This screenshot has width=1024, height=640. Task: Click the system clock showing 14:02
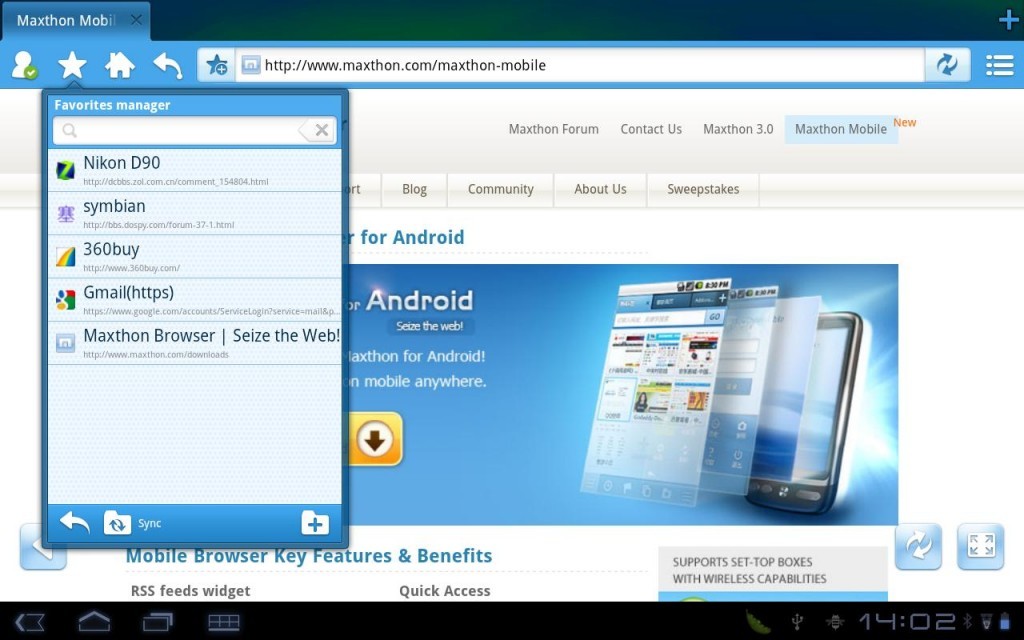pos(906,621)
